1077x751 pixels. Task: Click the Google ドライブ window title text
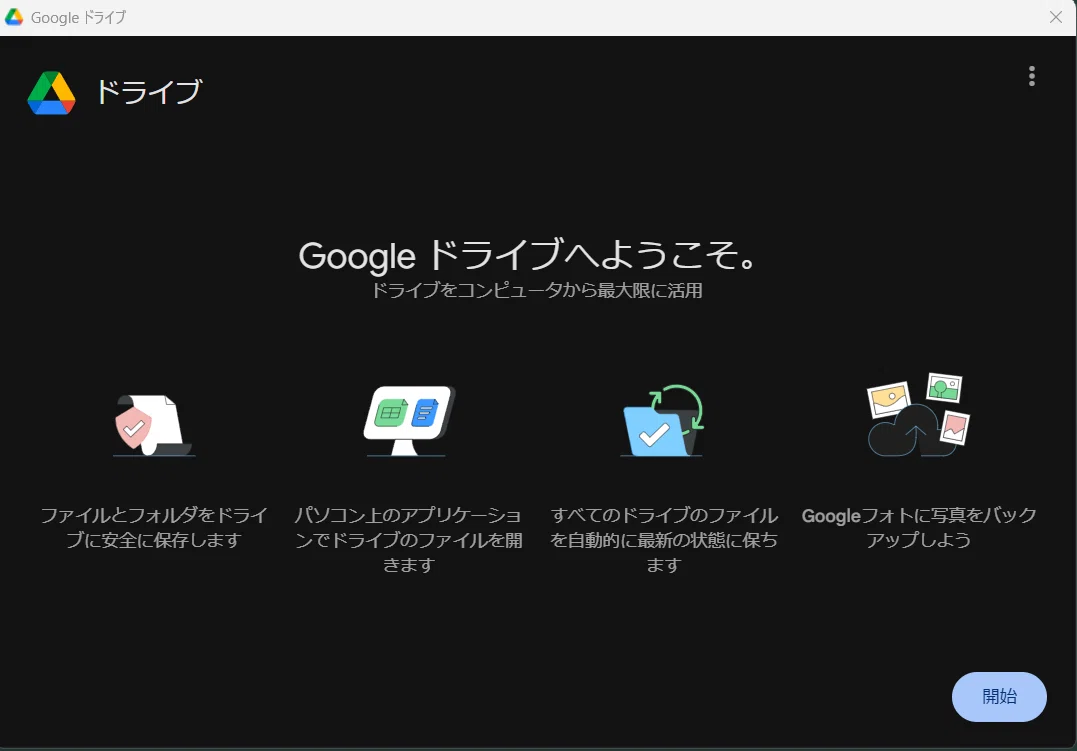(78, 18)
